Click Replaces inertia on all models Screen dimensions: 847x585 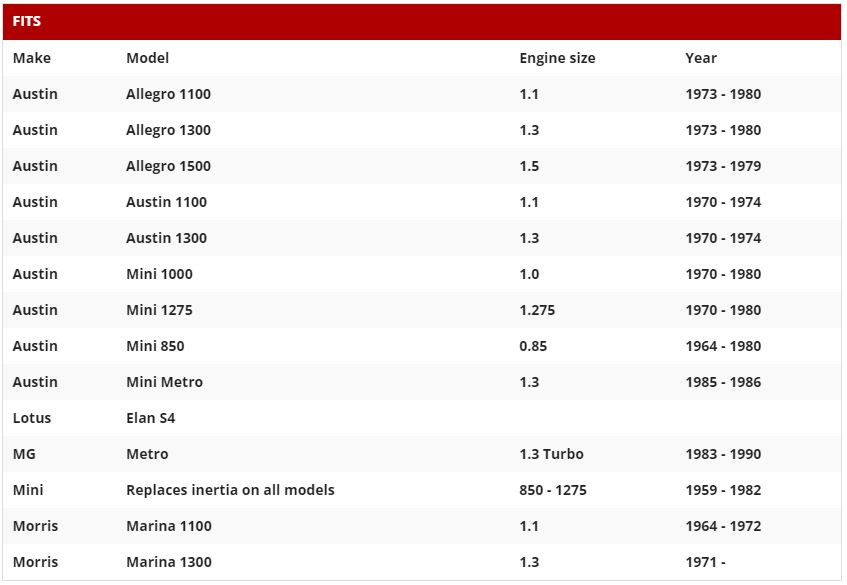230,490
